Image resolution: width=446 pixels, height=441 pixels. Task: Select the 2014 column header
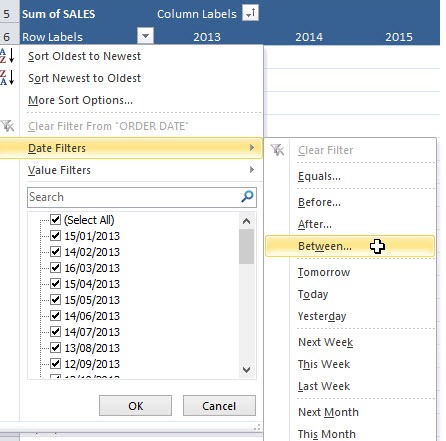click(x=309, y=37)
